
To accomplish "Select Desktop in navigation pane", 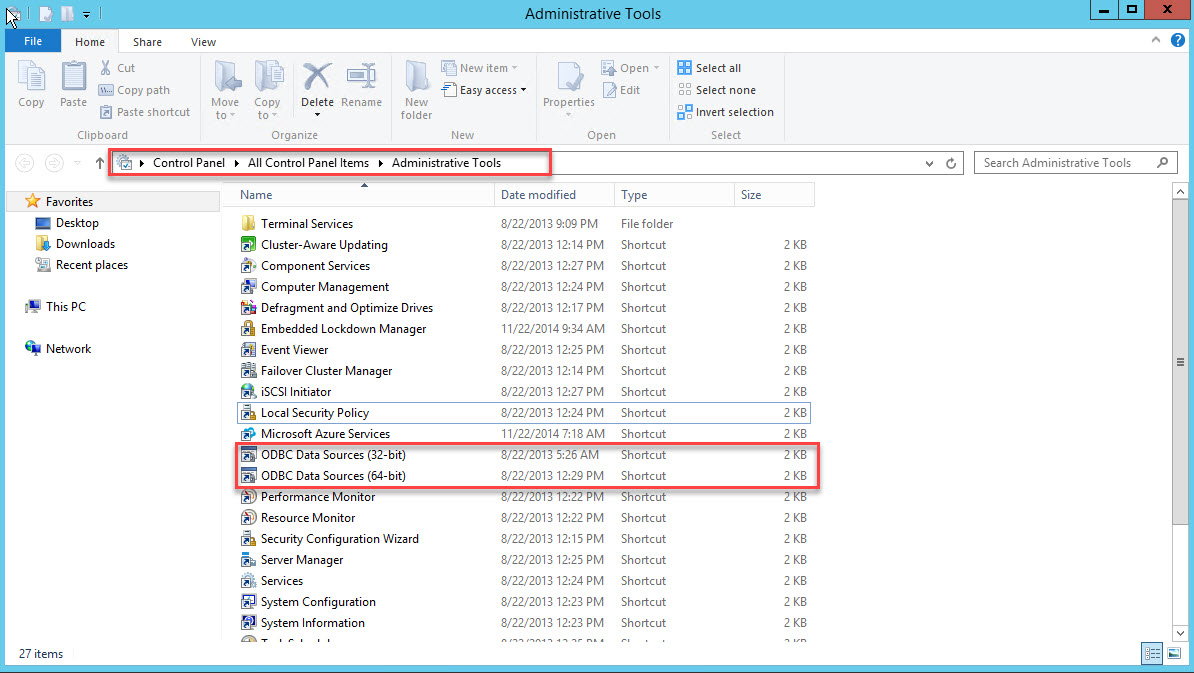I will [x=67, y=223].
